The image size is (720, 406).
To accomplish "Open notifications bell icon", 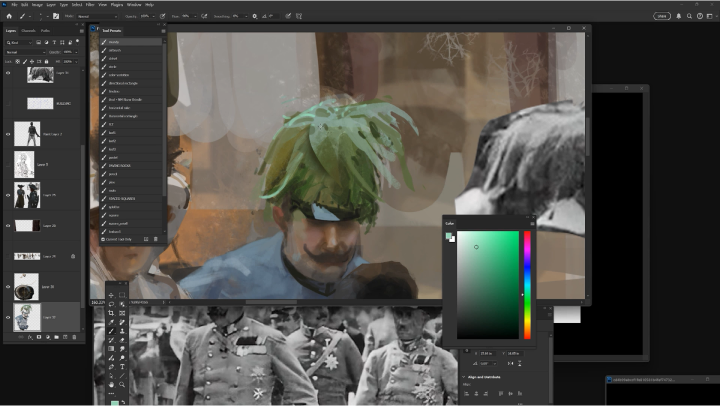I will 679,16.
